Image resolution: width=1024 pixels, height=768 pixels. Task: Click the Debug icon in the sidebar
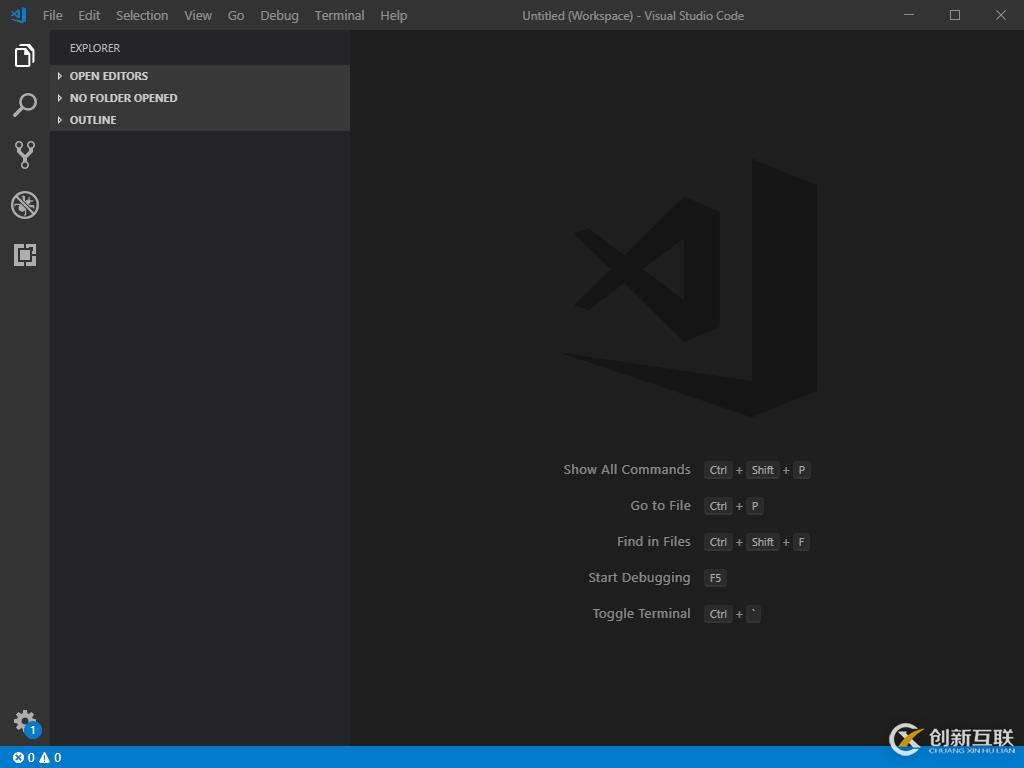[24, 205]
